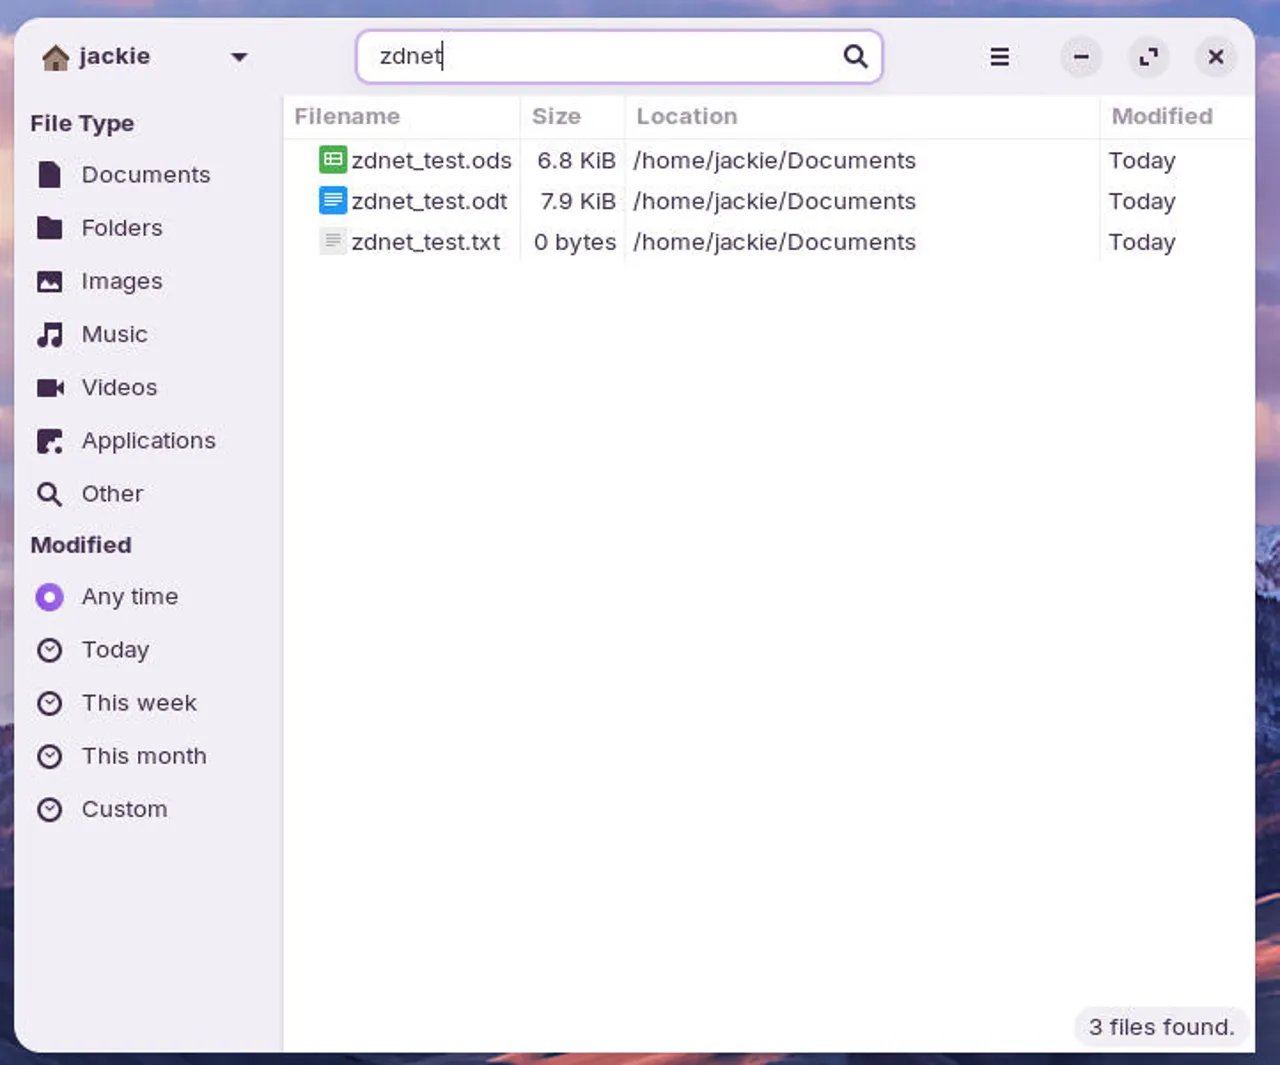Viewport: 1280px width, 1065px height.
Task: Click location of zdnet_test.odt row
Action: [x=774, y=201]
